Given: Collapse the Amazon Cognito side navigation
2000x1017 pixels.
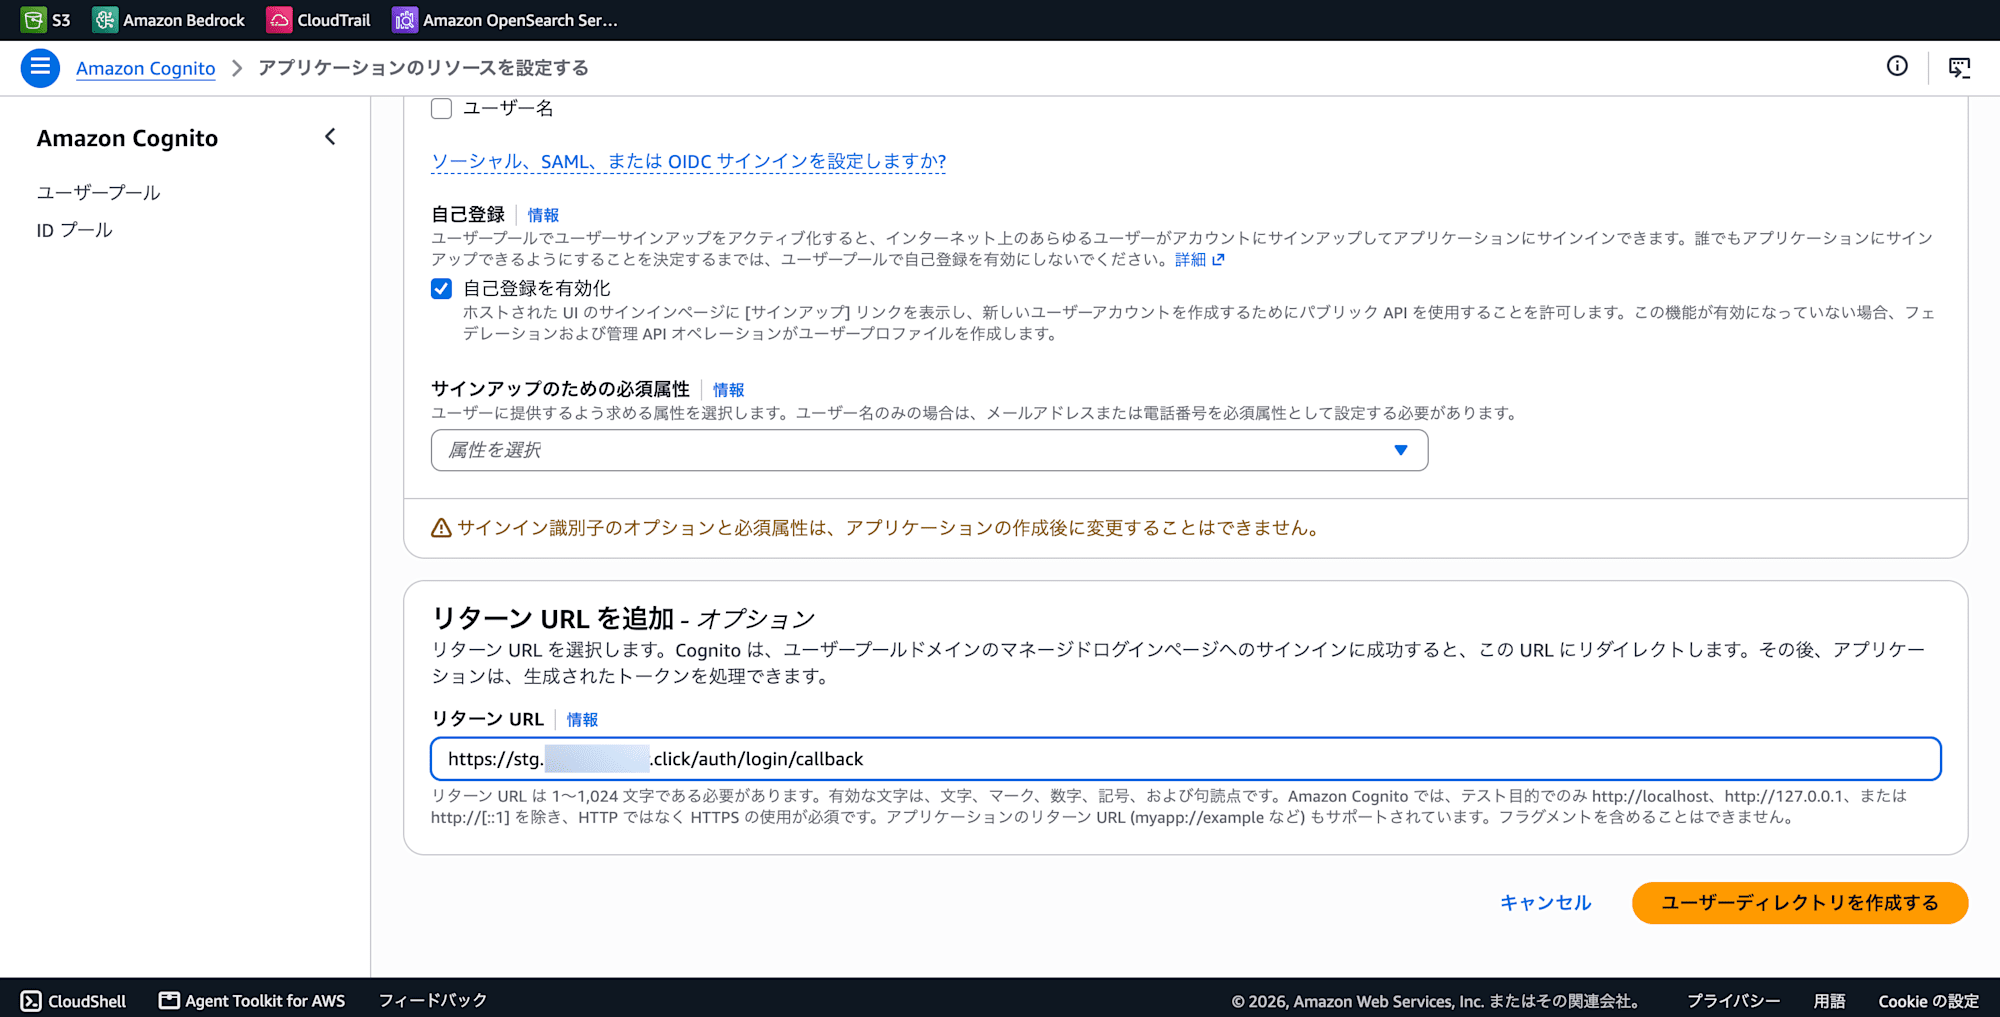Looking at the screenshot, I should click(330, 137).
